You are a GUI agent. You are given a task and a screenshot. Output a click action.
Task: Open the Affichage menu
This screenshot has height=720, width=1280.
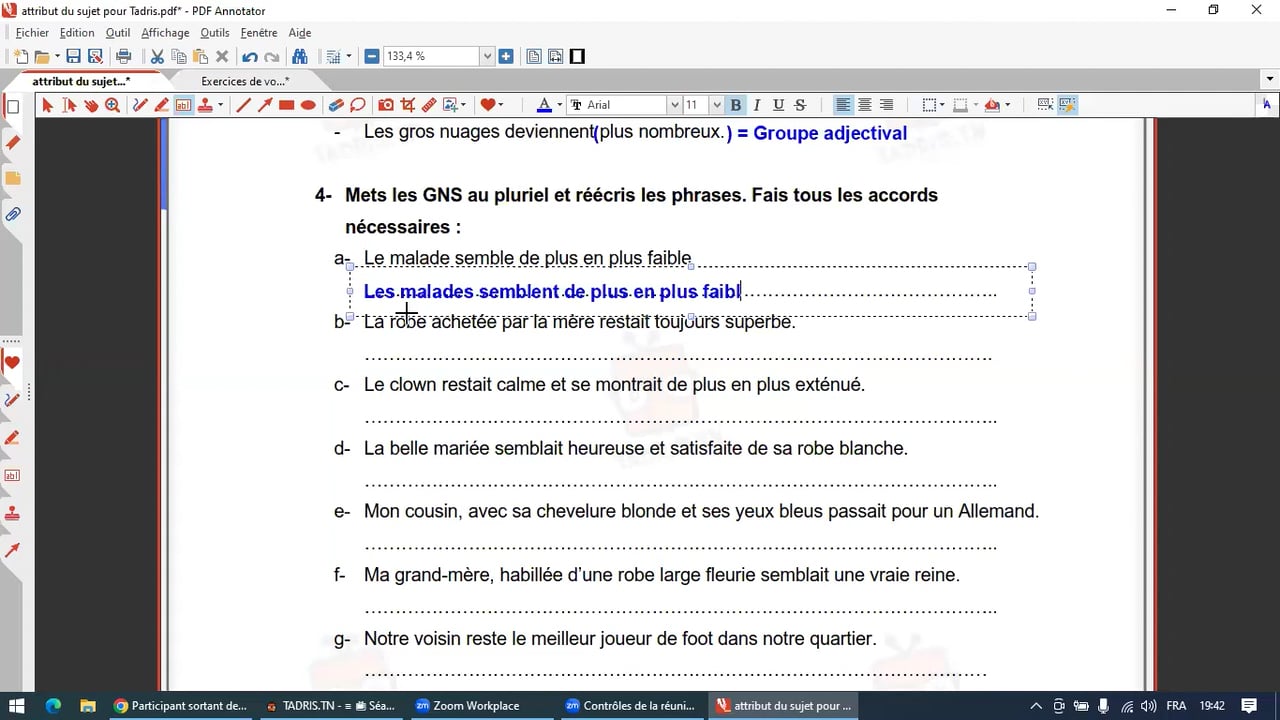coord(165,33)
